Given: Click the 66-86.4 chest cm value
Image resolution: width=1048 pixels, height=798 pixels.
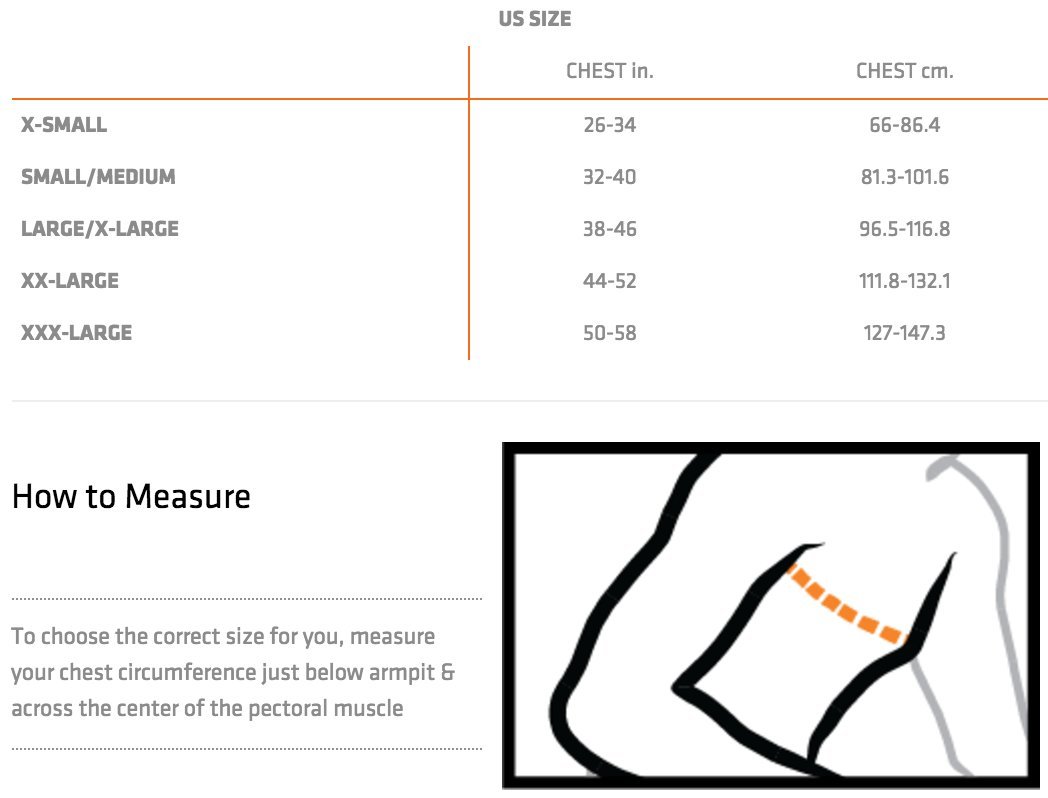Looking at the screenshot, I should (x=905, y=125).
